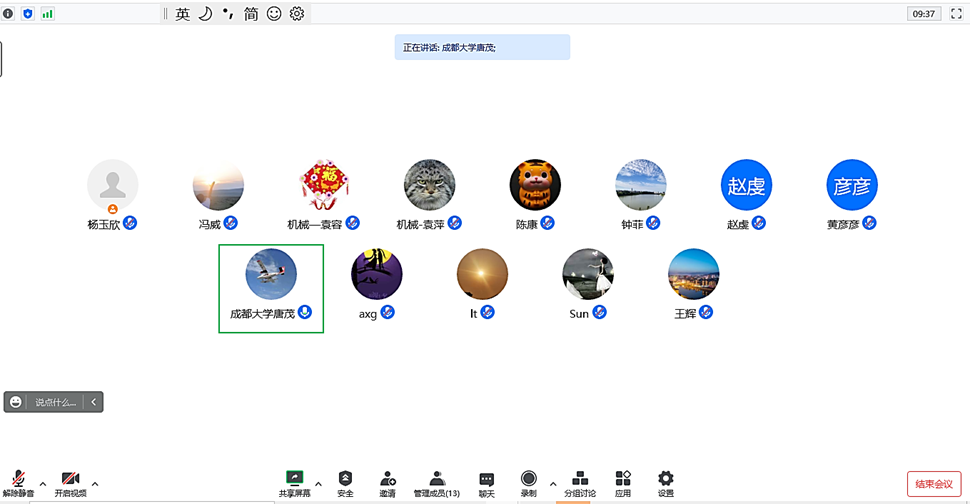Click the 解除静音 microphone icon
Image resolution: width=970 pixels, height=504 pixels.
pyautogui.click(x=17, y=479)
